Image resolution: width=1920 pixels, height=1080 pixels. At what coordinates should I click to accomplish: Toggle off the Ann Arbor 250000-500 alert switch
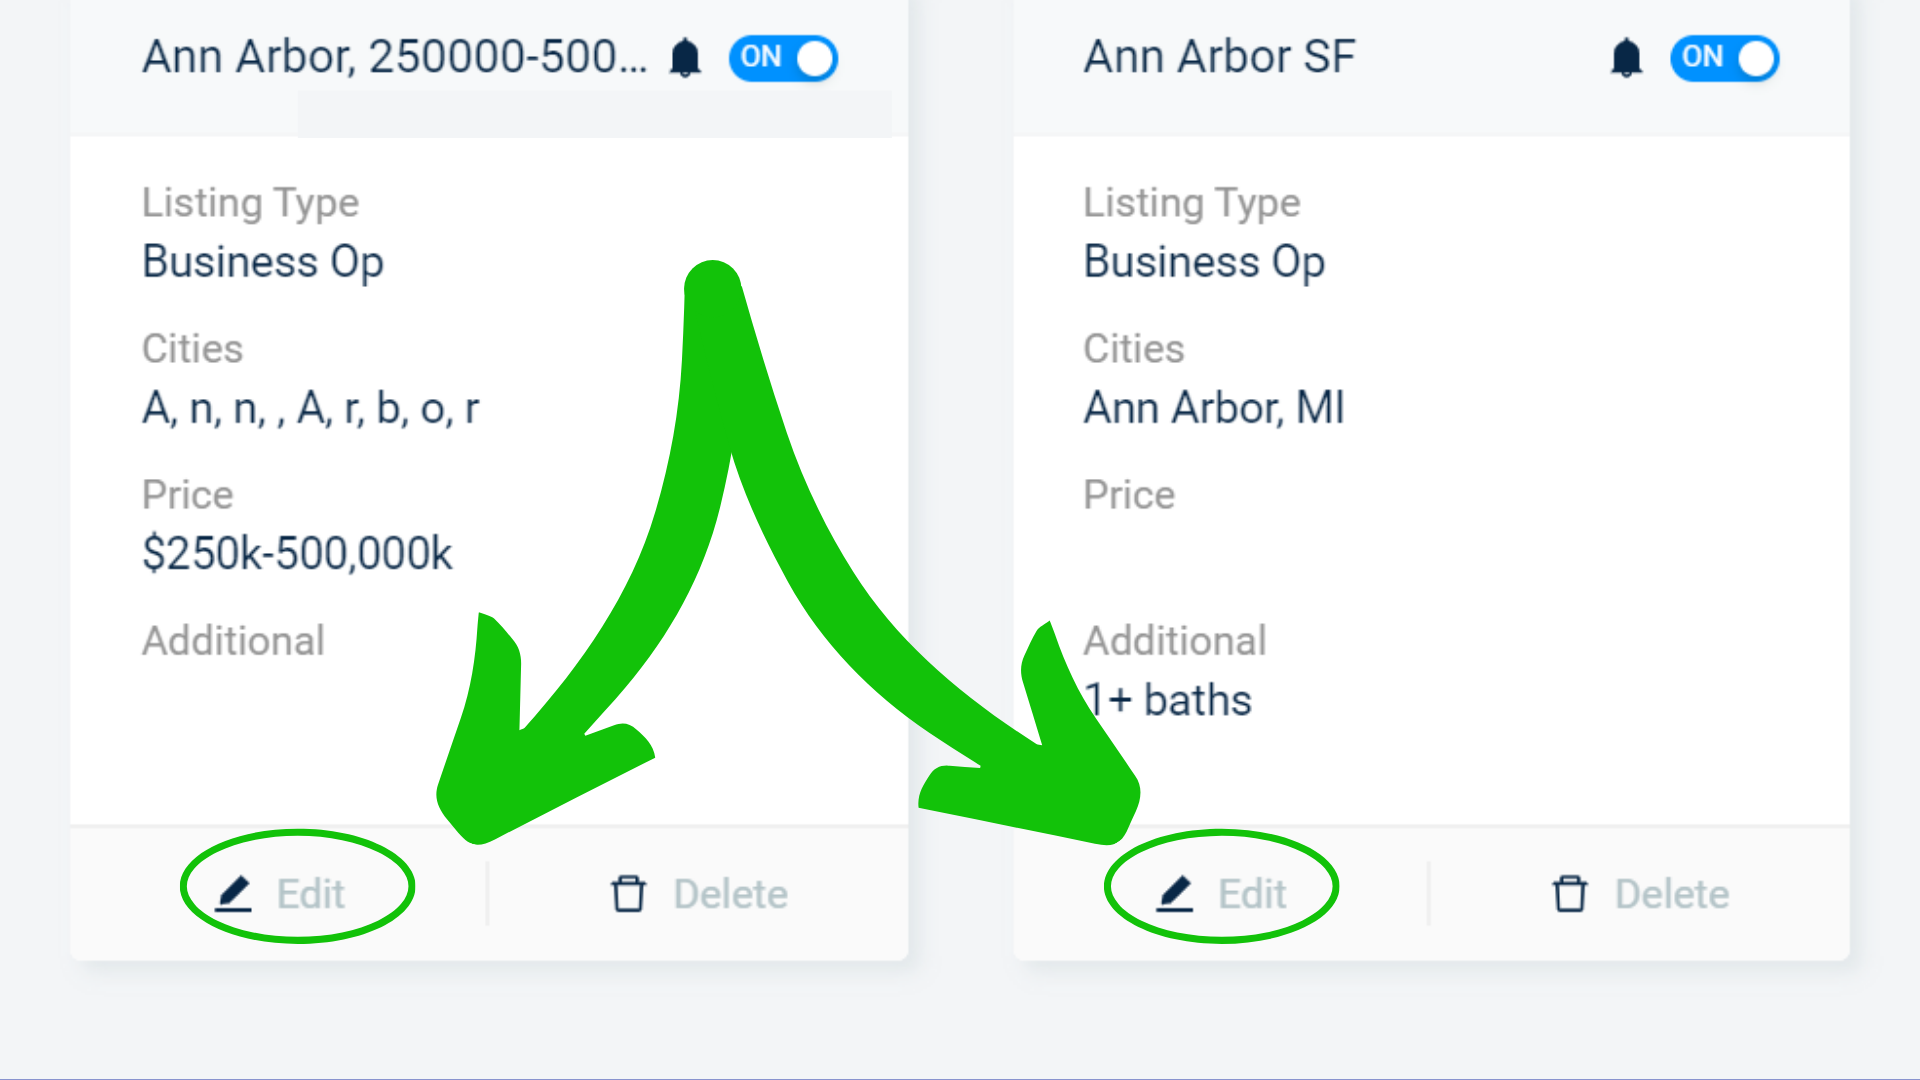click(783, 58)
